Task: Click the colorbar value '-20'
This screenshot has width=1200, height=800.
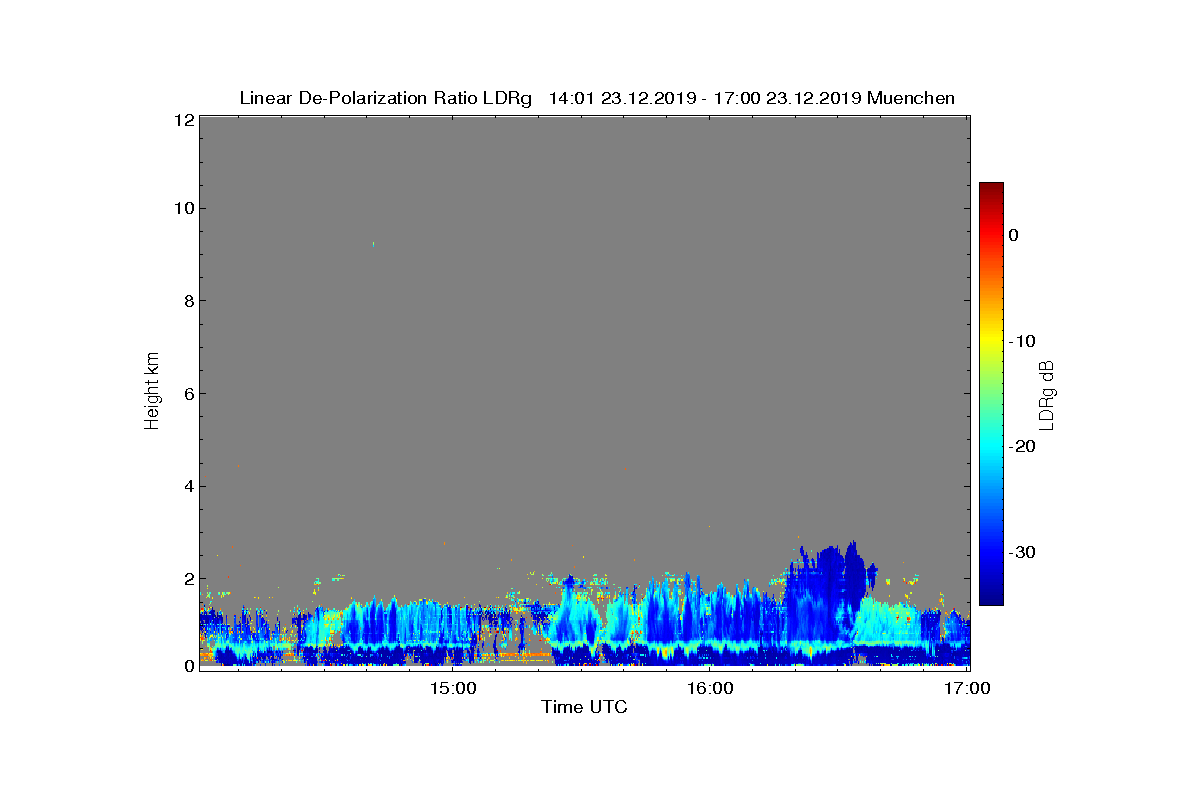Action: coord(1022,446)
